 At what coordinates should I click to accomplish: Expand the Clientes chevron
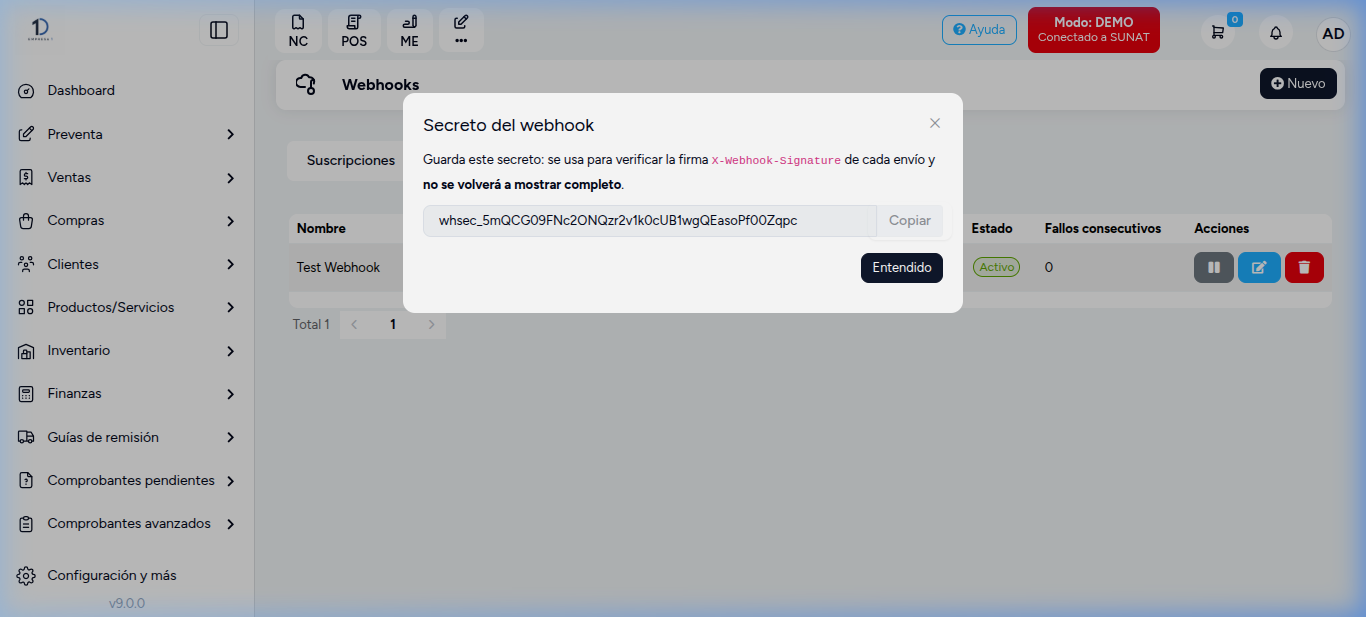click(230, 265)
